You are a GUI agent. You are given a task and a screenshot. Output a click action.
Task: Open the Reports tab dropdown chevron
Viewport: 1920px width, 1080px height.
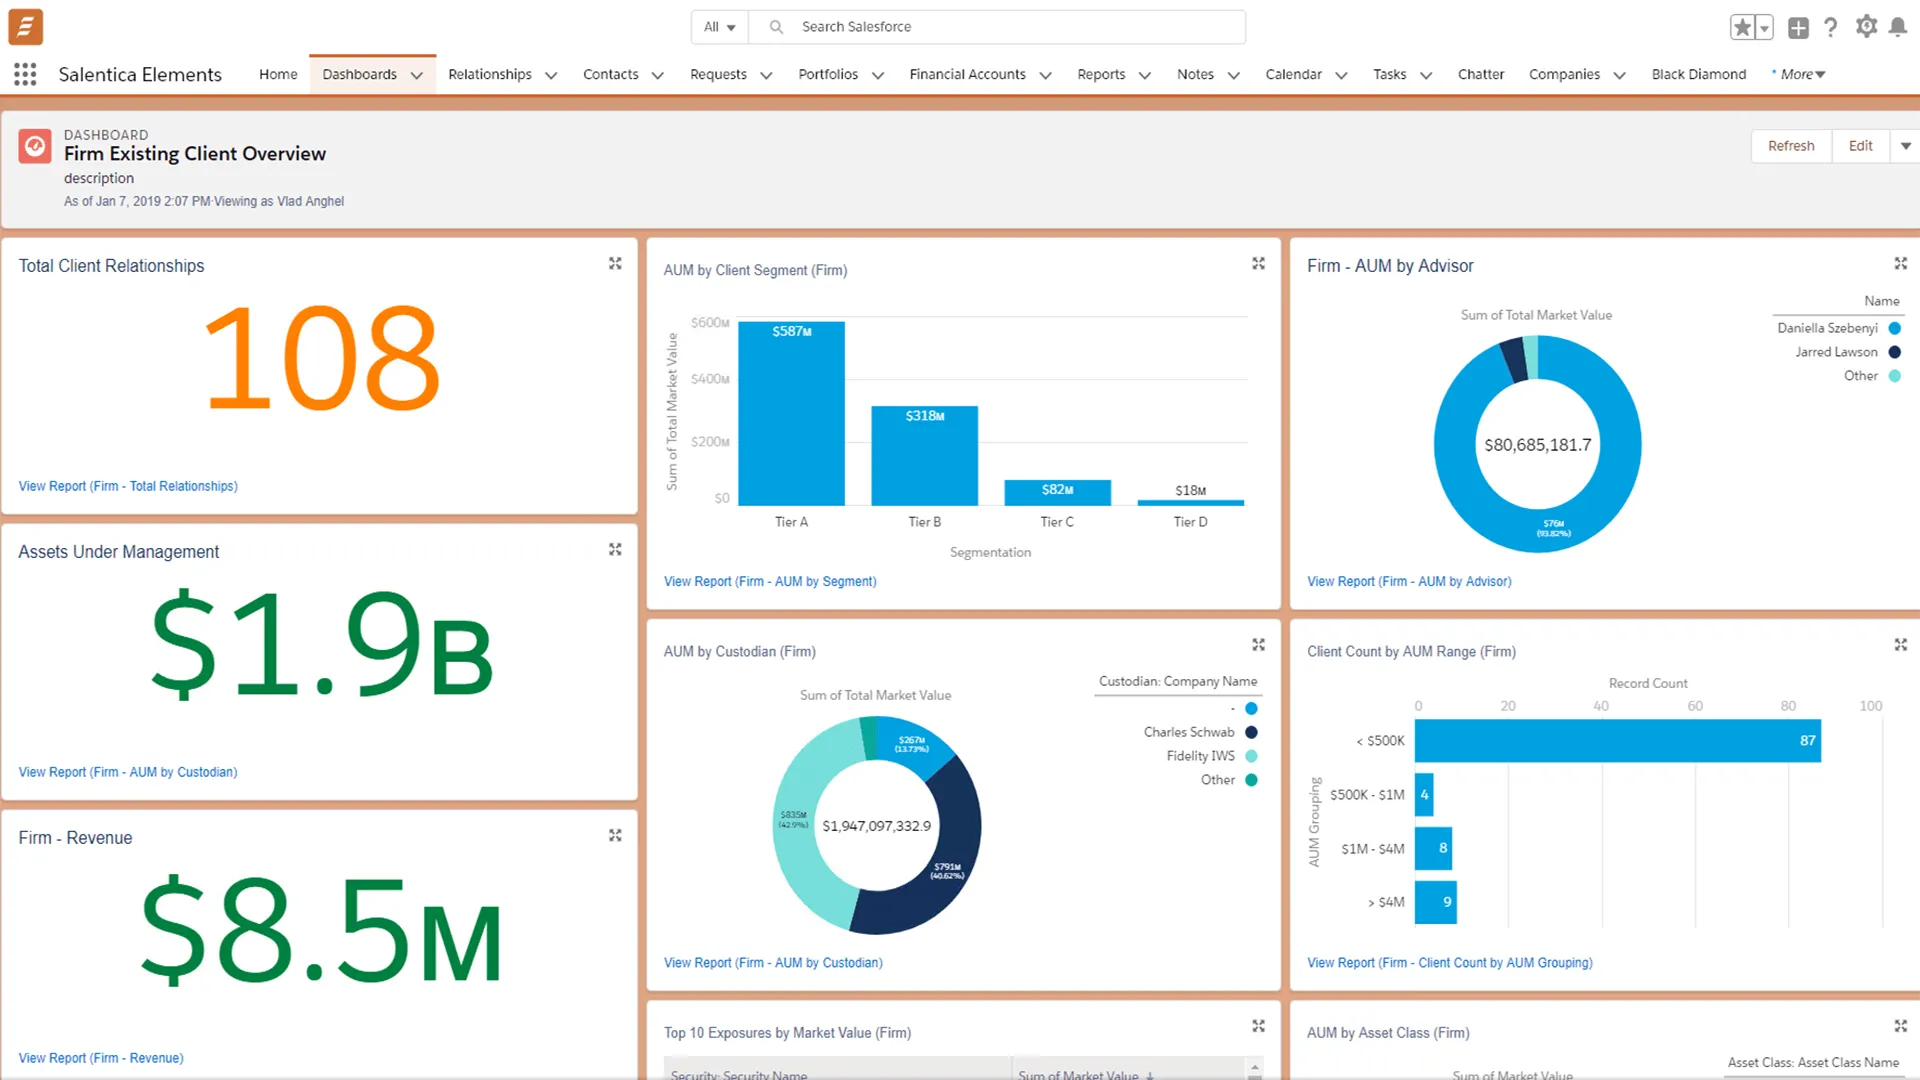point(1145,75)
